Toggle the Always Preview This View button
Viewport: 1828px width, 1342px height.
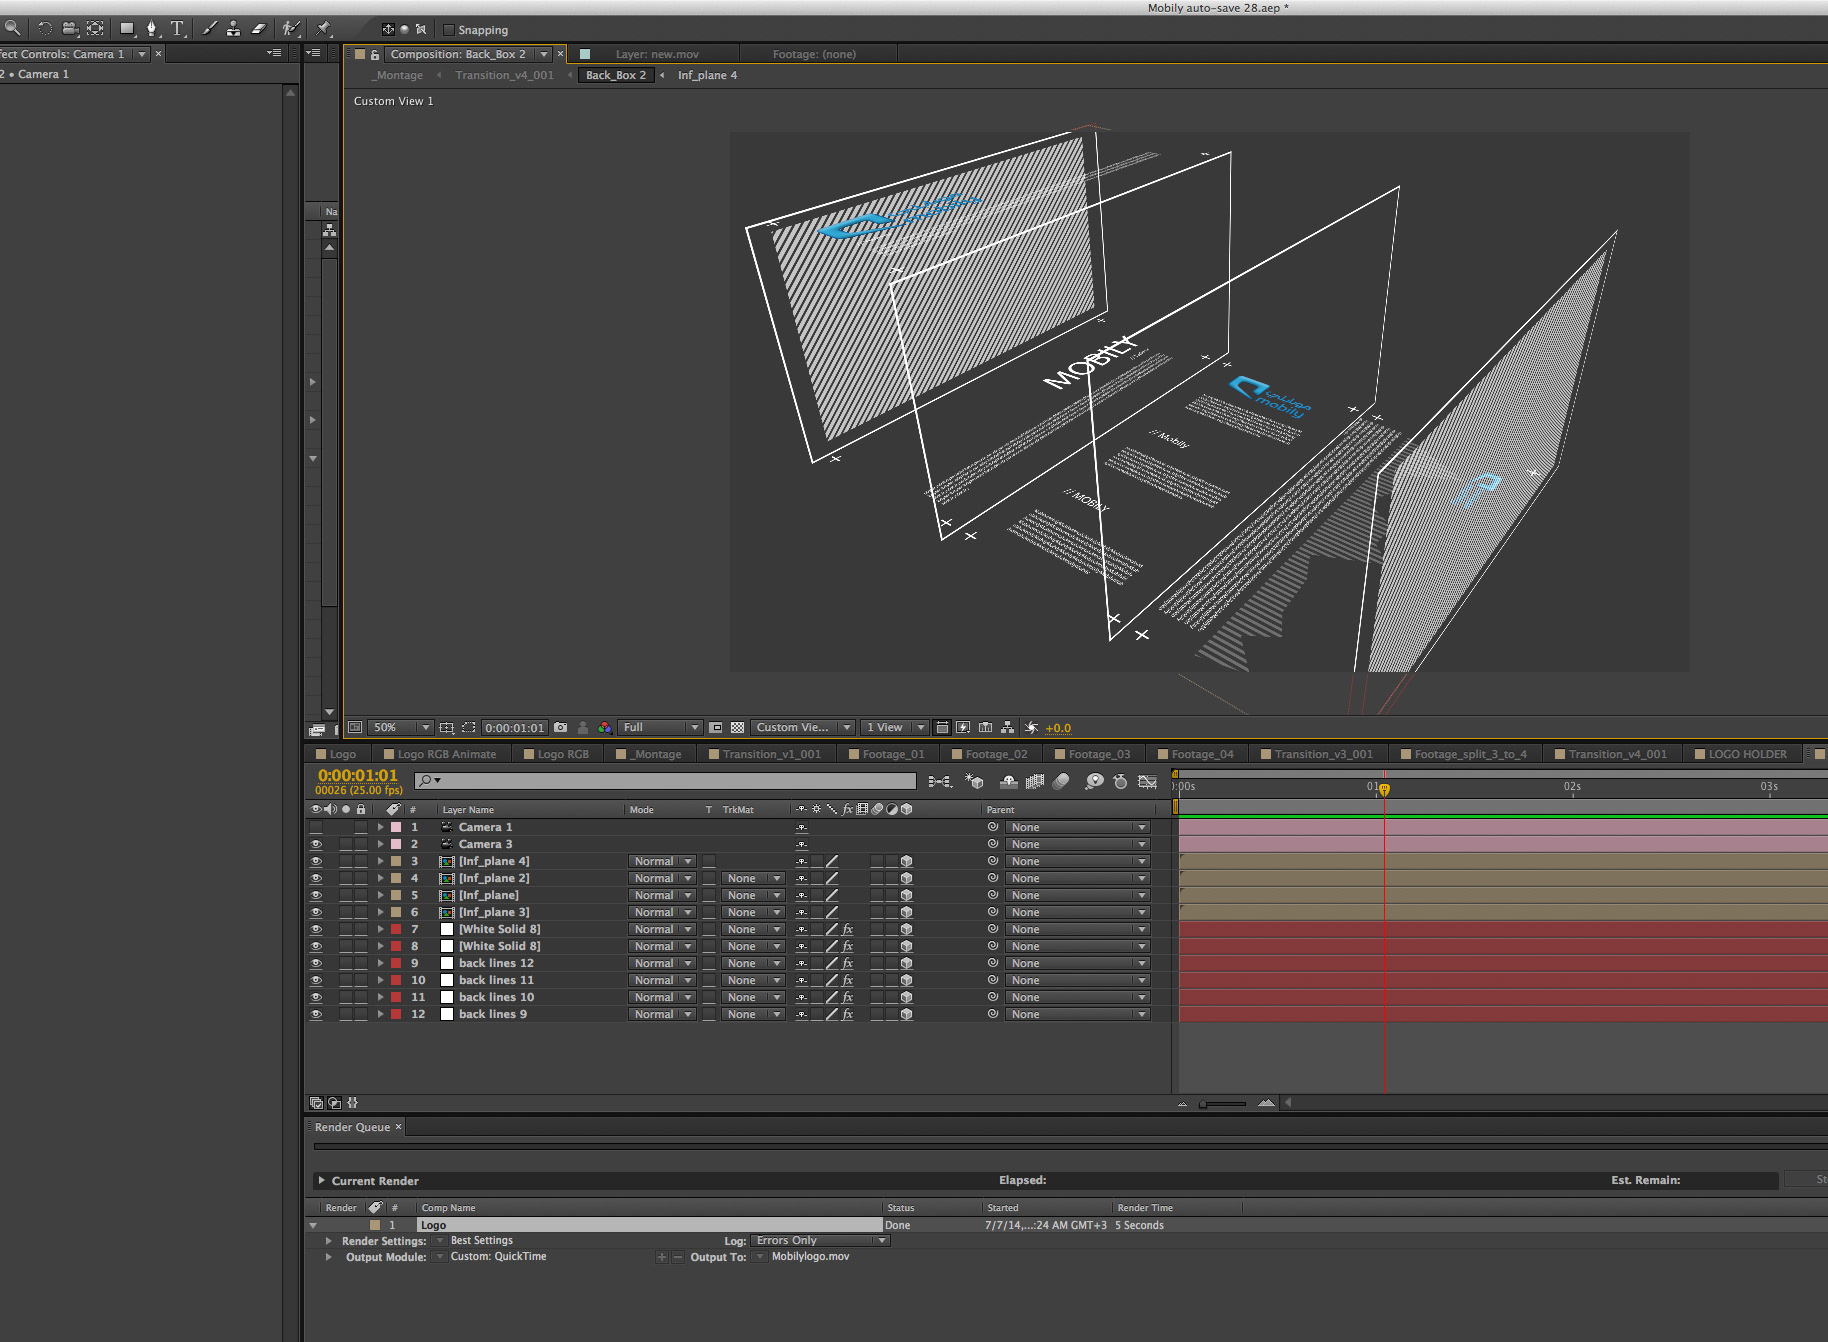click(355, 727)
